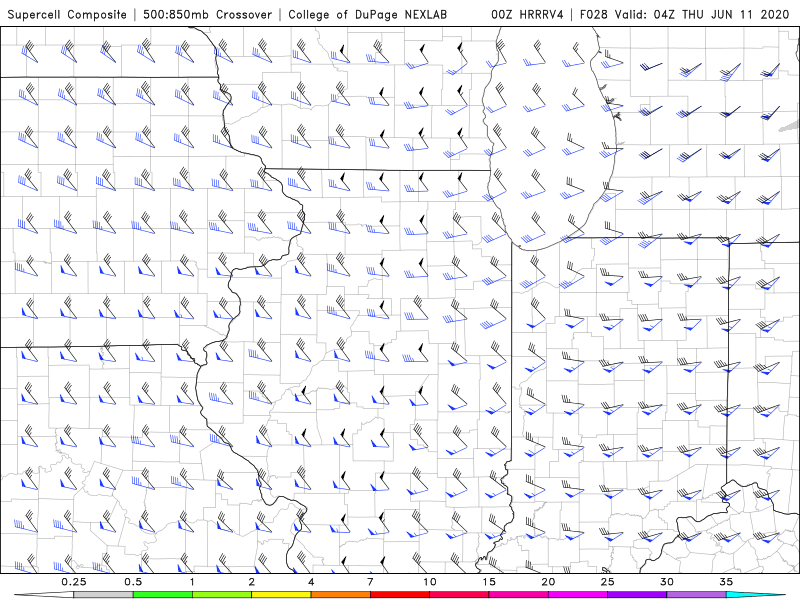Click the '25' legend value
The image size is (800, 600).
[x=608, y=582]
